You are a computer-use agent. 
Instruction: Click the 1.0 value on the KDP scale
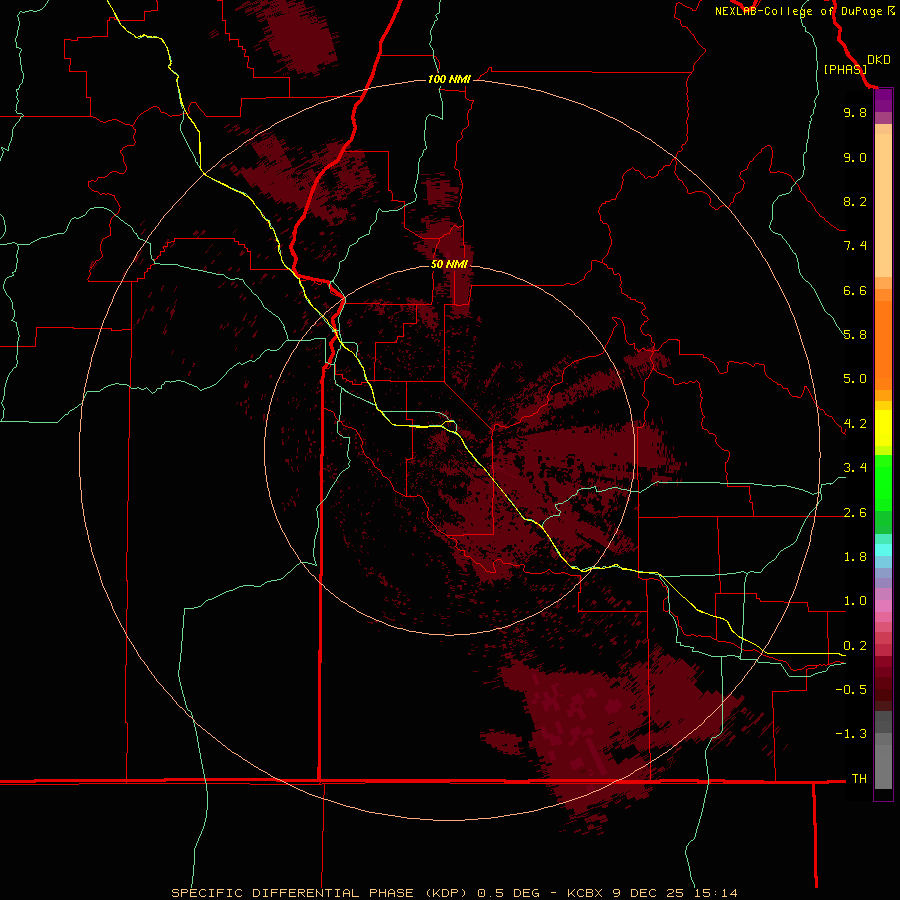click(x=855, y=601)
